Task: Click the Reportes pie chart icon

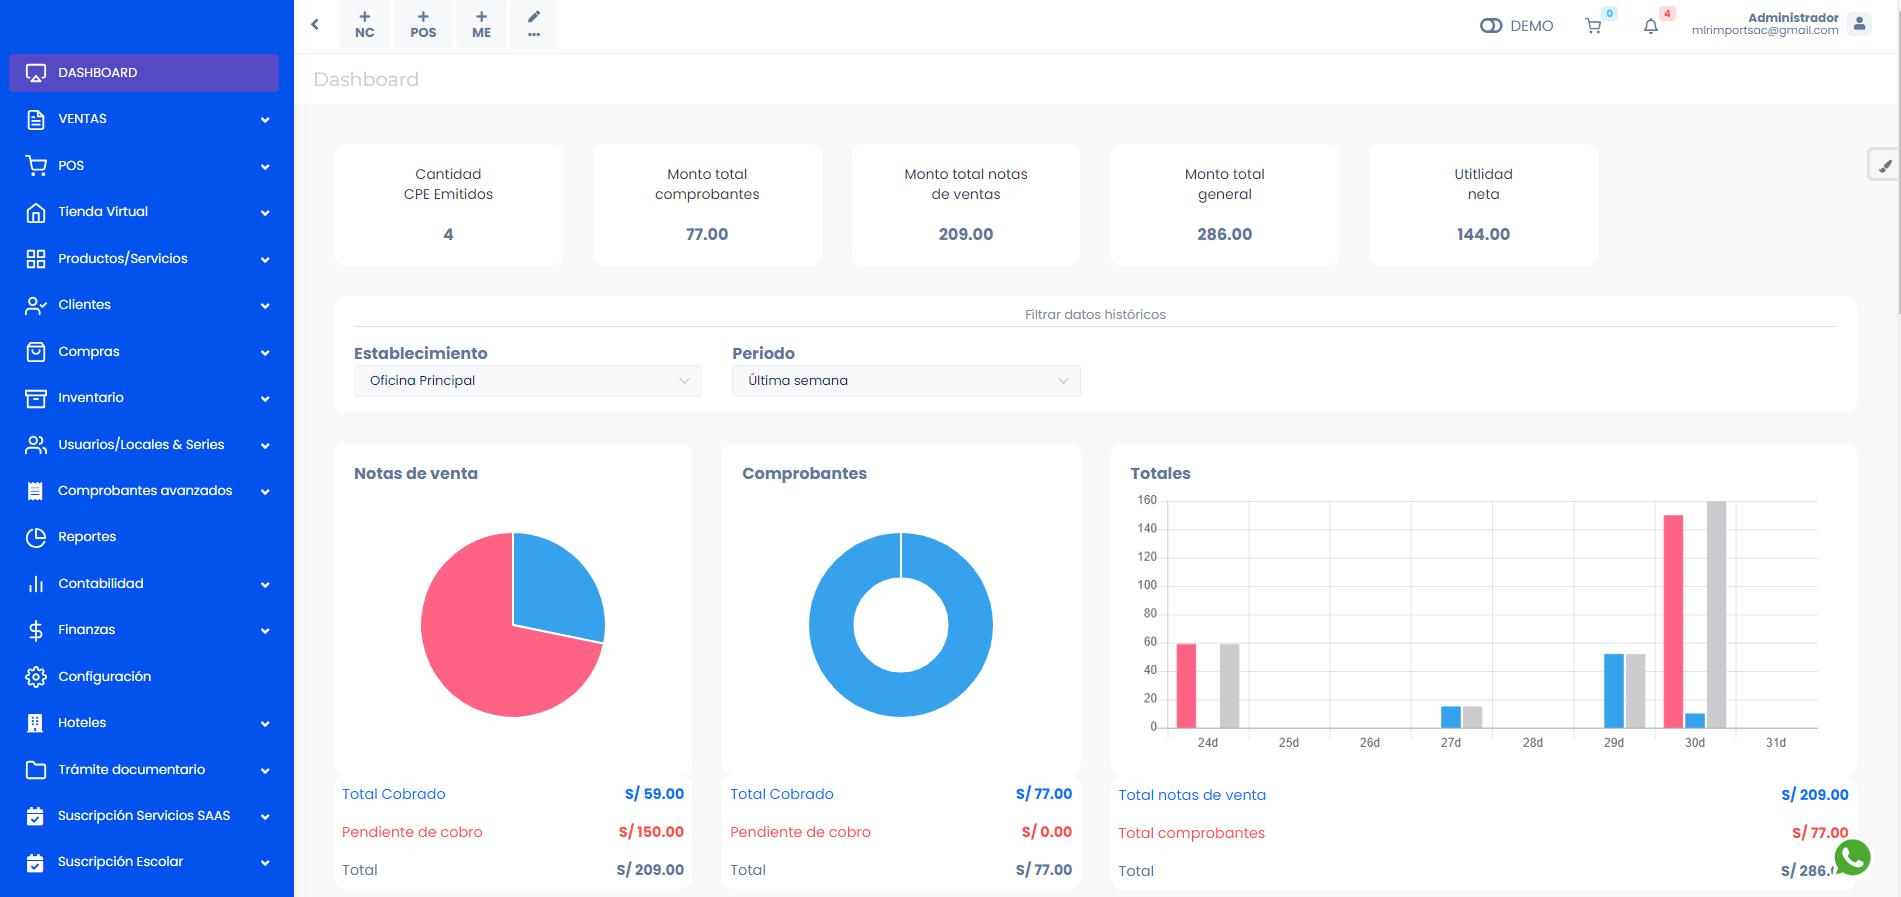Action: 36,537
